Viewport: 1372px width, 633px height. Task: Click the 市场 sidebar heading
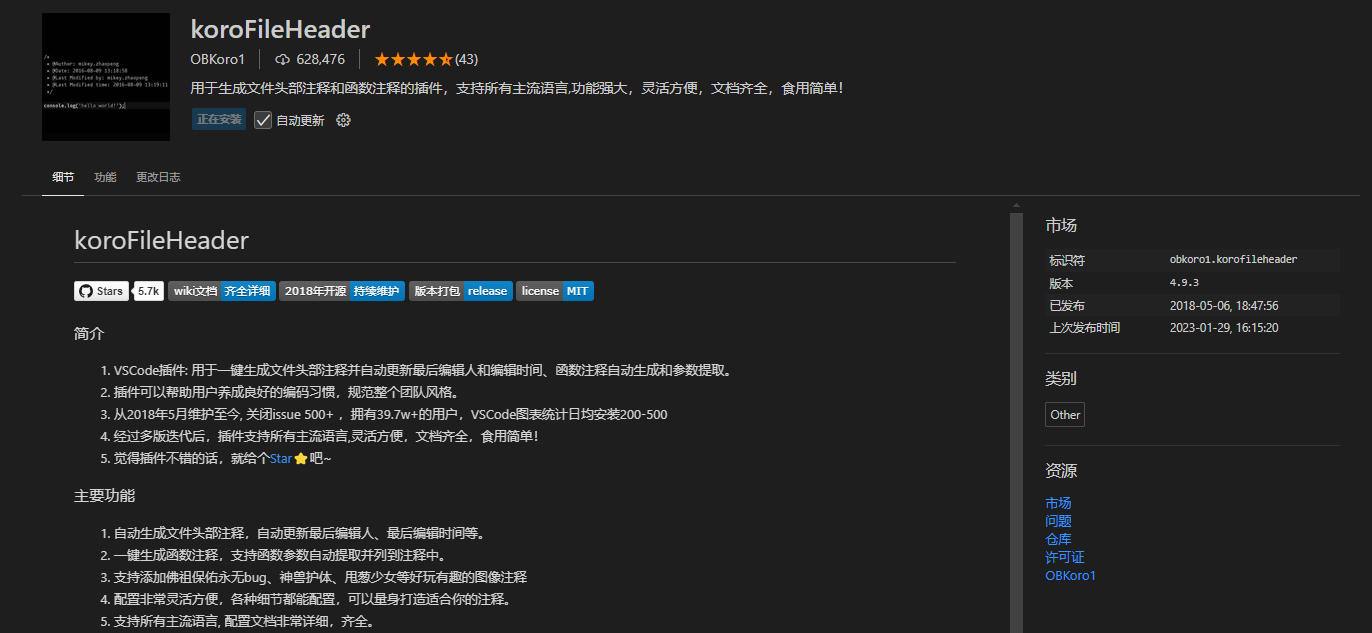(x=1061, y=225)
